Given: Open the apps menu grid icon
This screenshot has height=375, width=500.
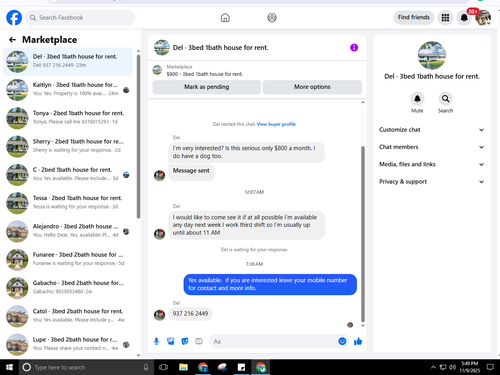Looking at the screenshot, I should [x=445, y=18].
